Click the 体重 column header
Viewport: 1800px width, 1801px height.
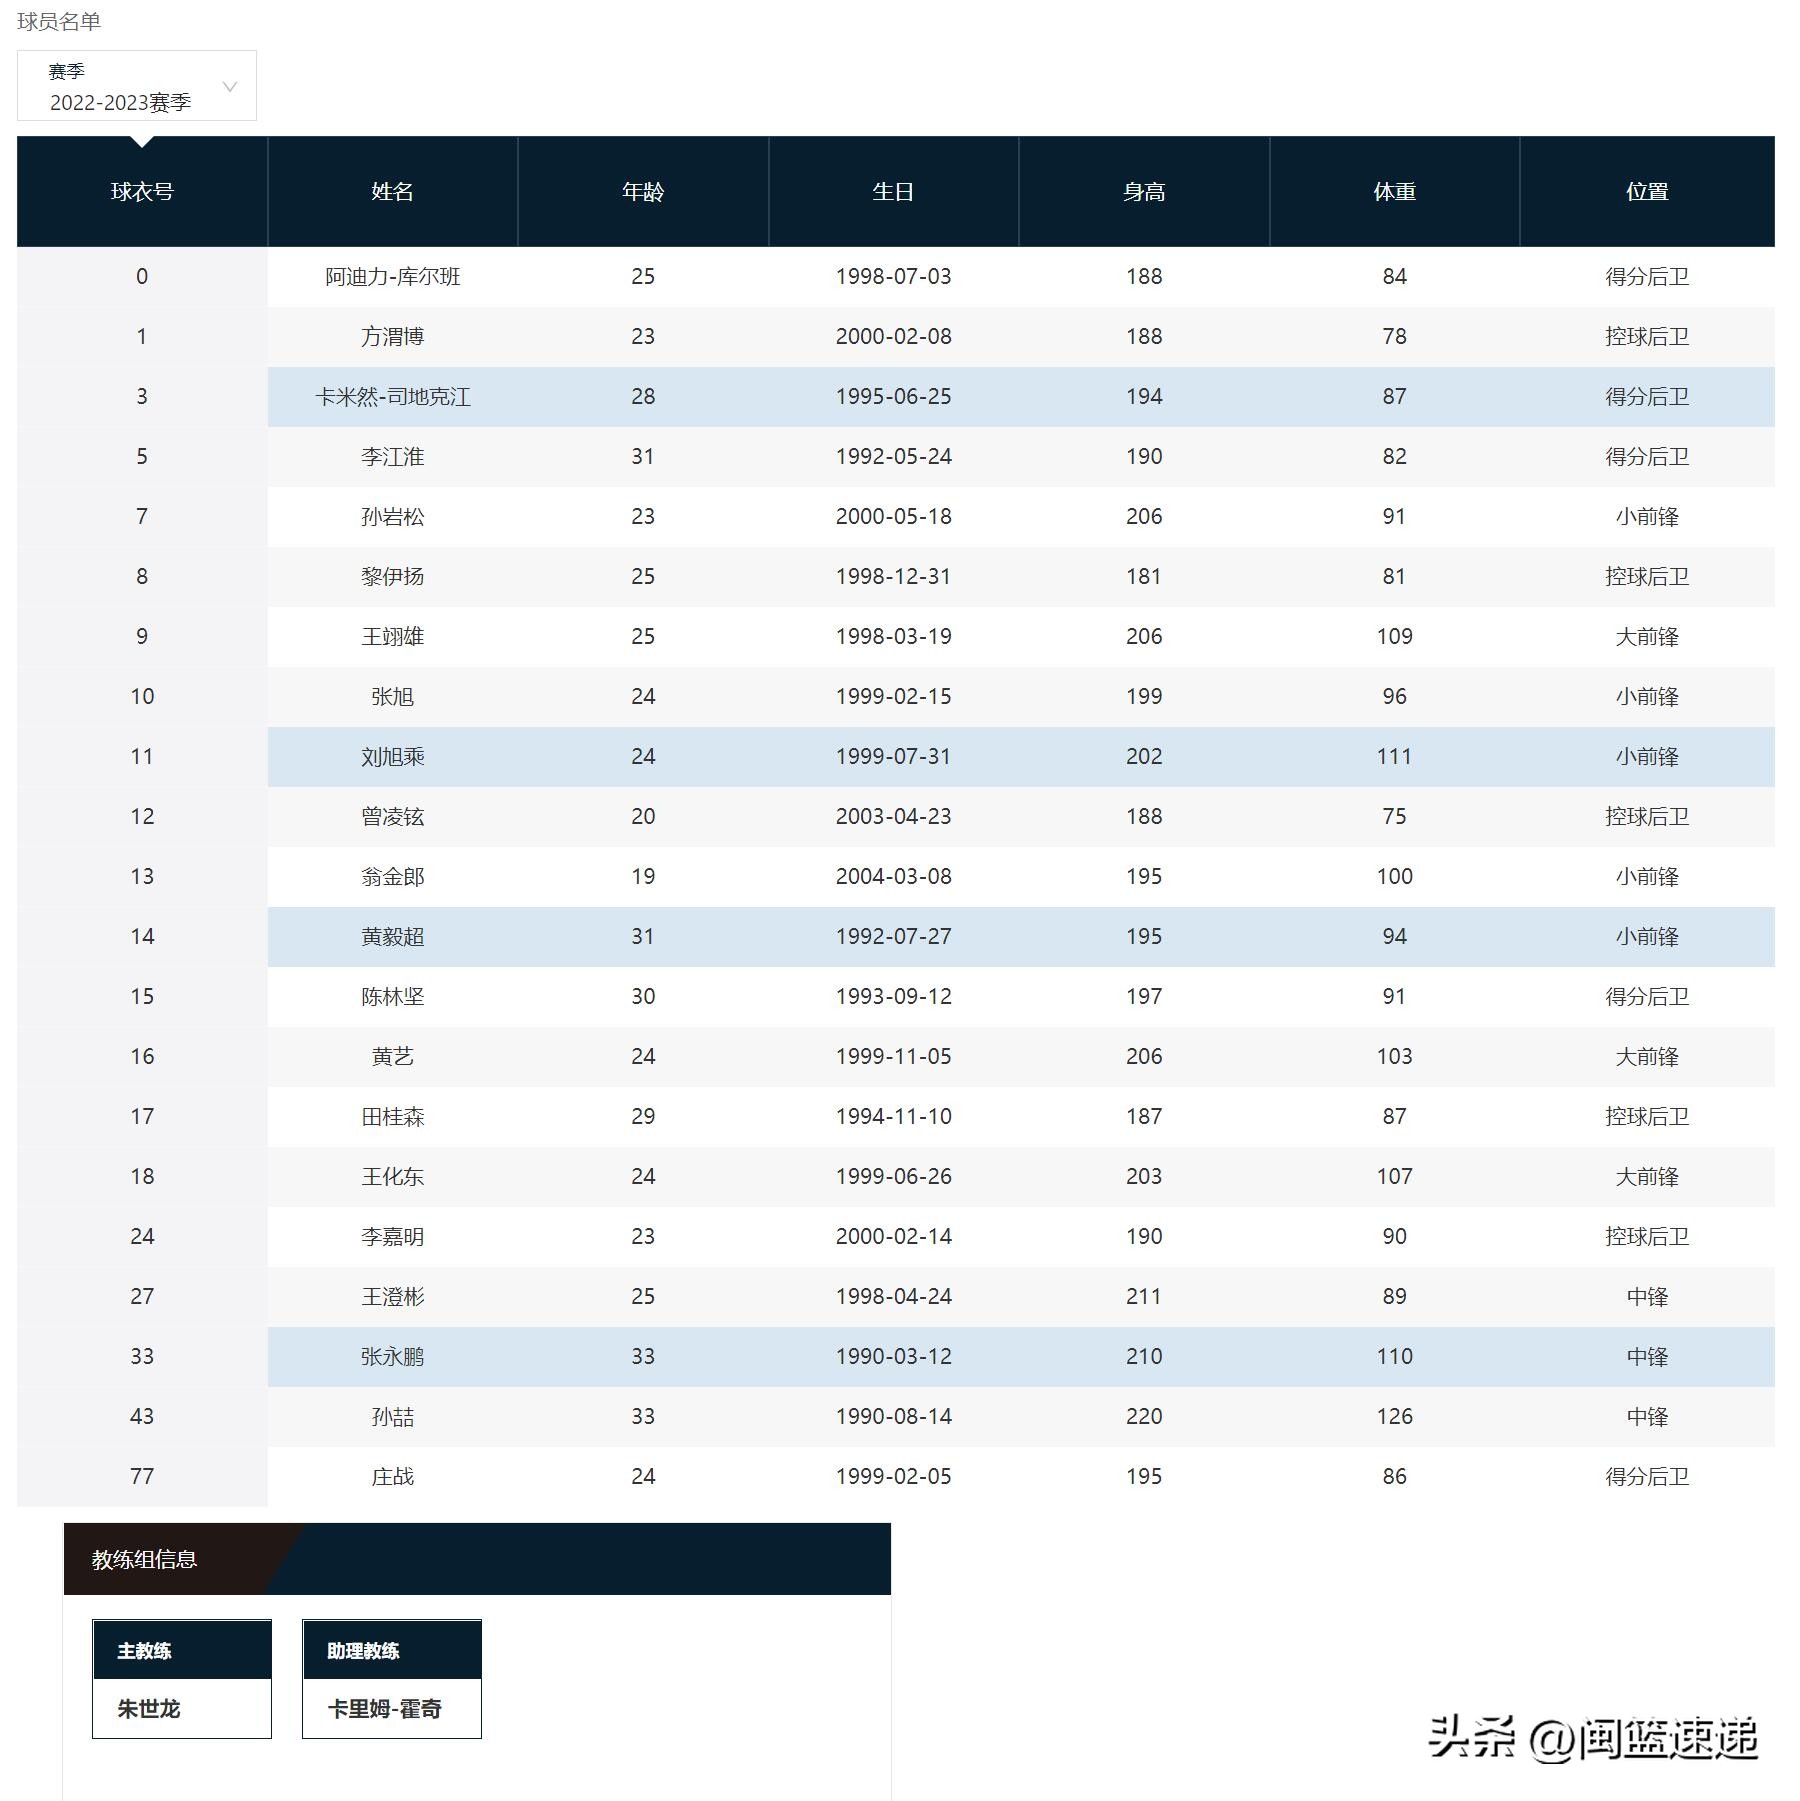pos(1394,191)
